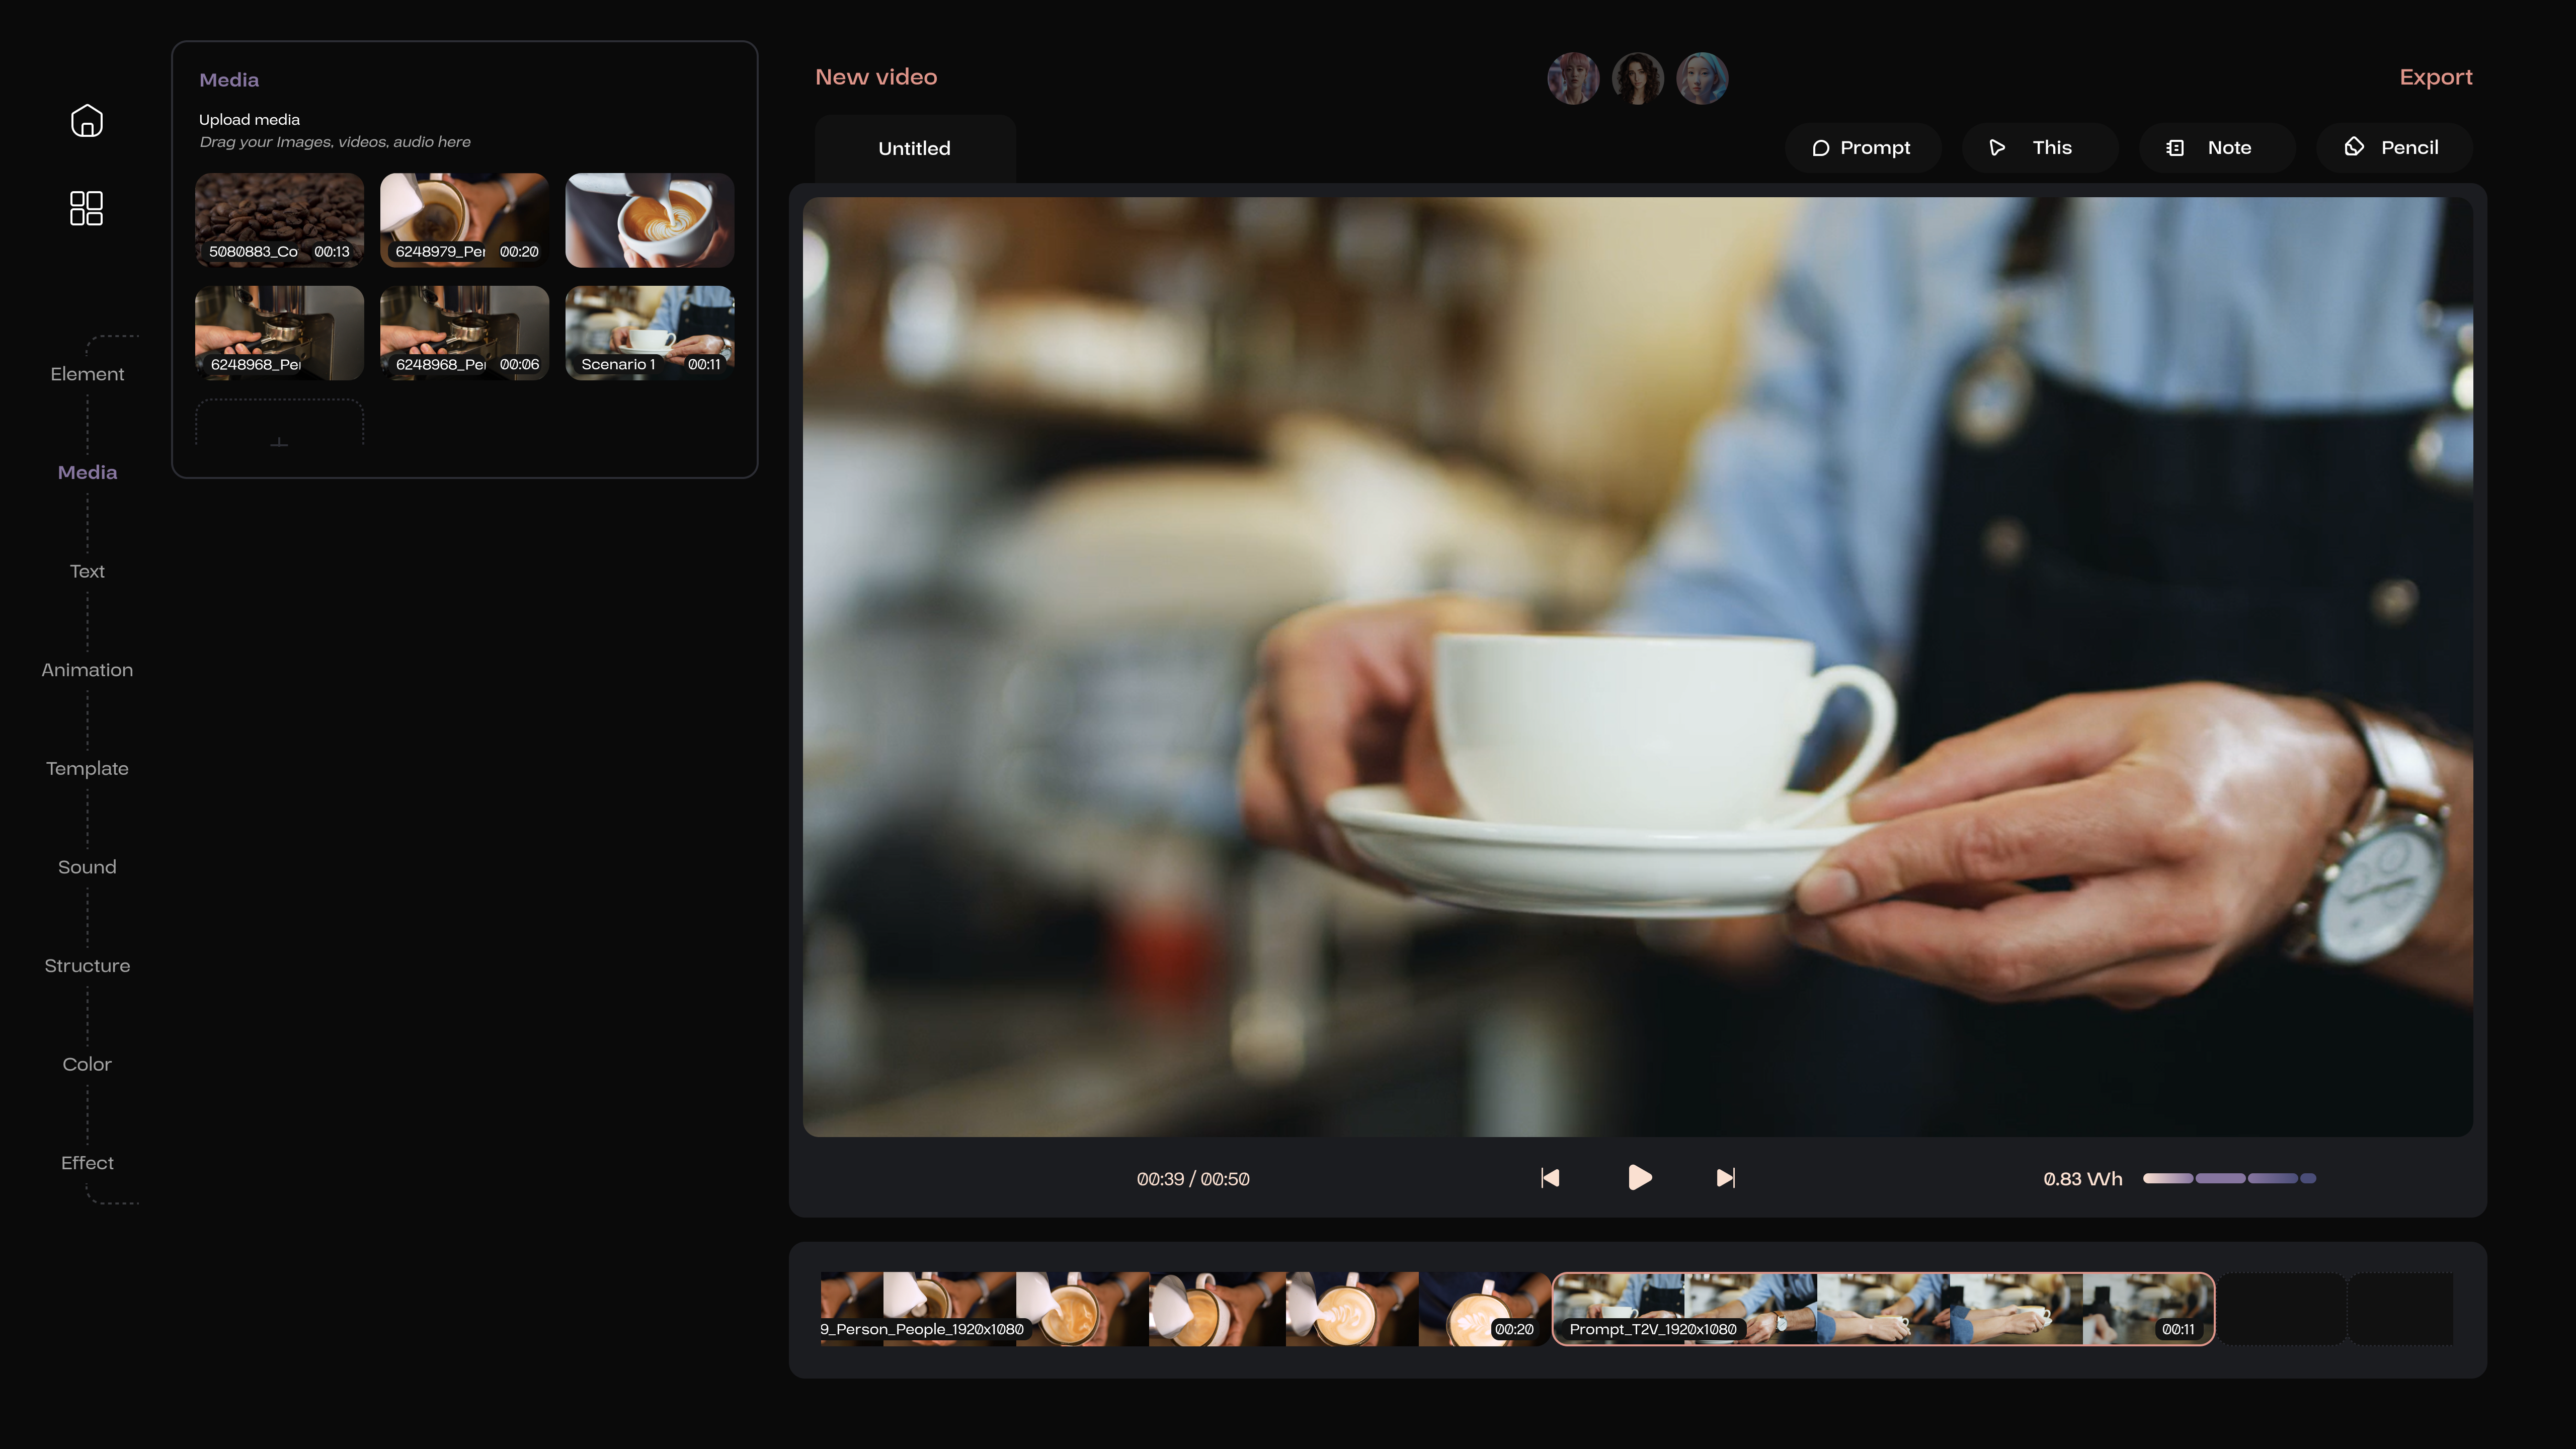Click the Export link

click(x=2435, y=77)
